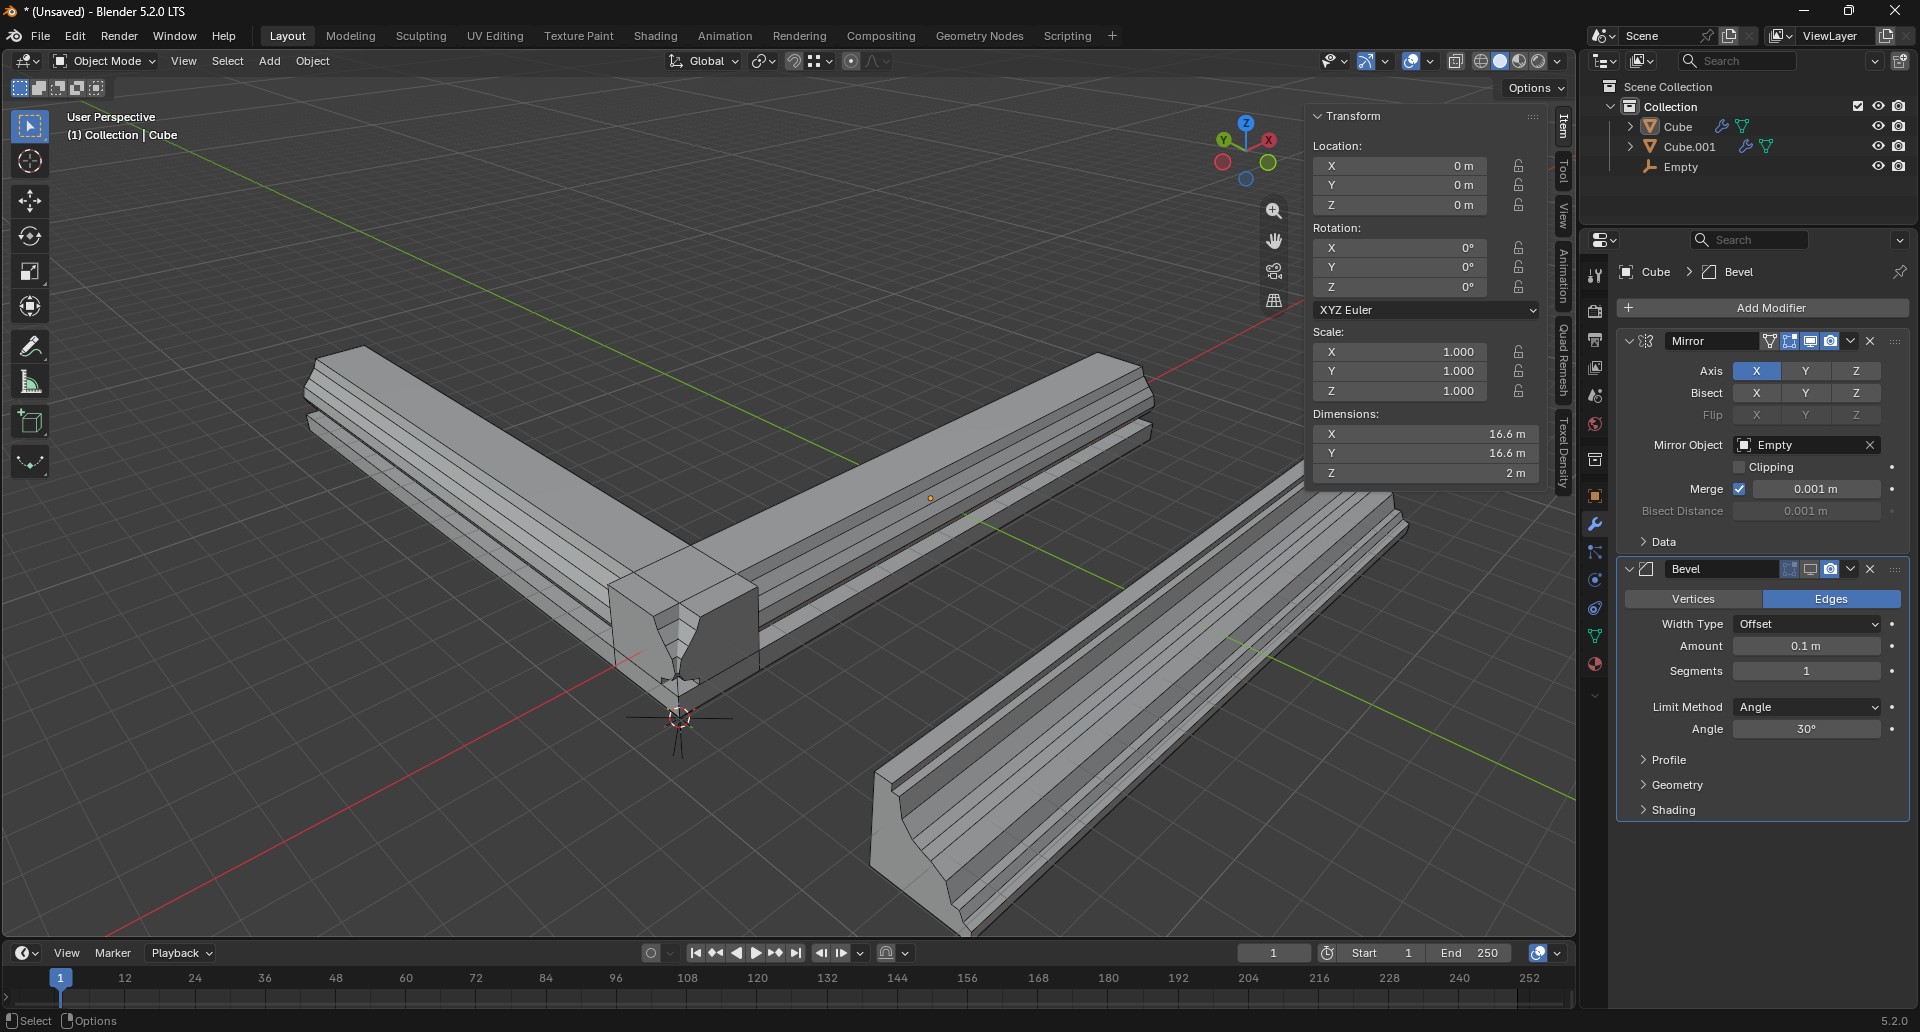Remove the Mirror modifier with its X

1871,341
